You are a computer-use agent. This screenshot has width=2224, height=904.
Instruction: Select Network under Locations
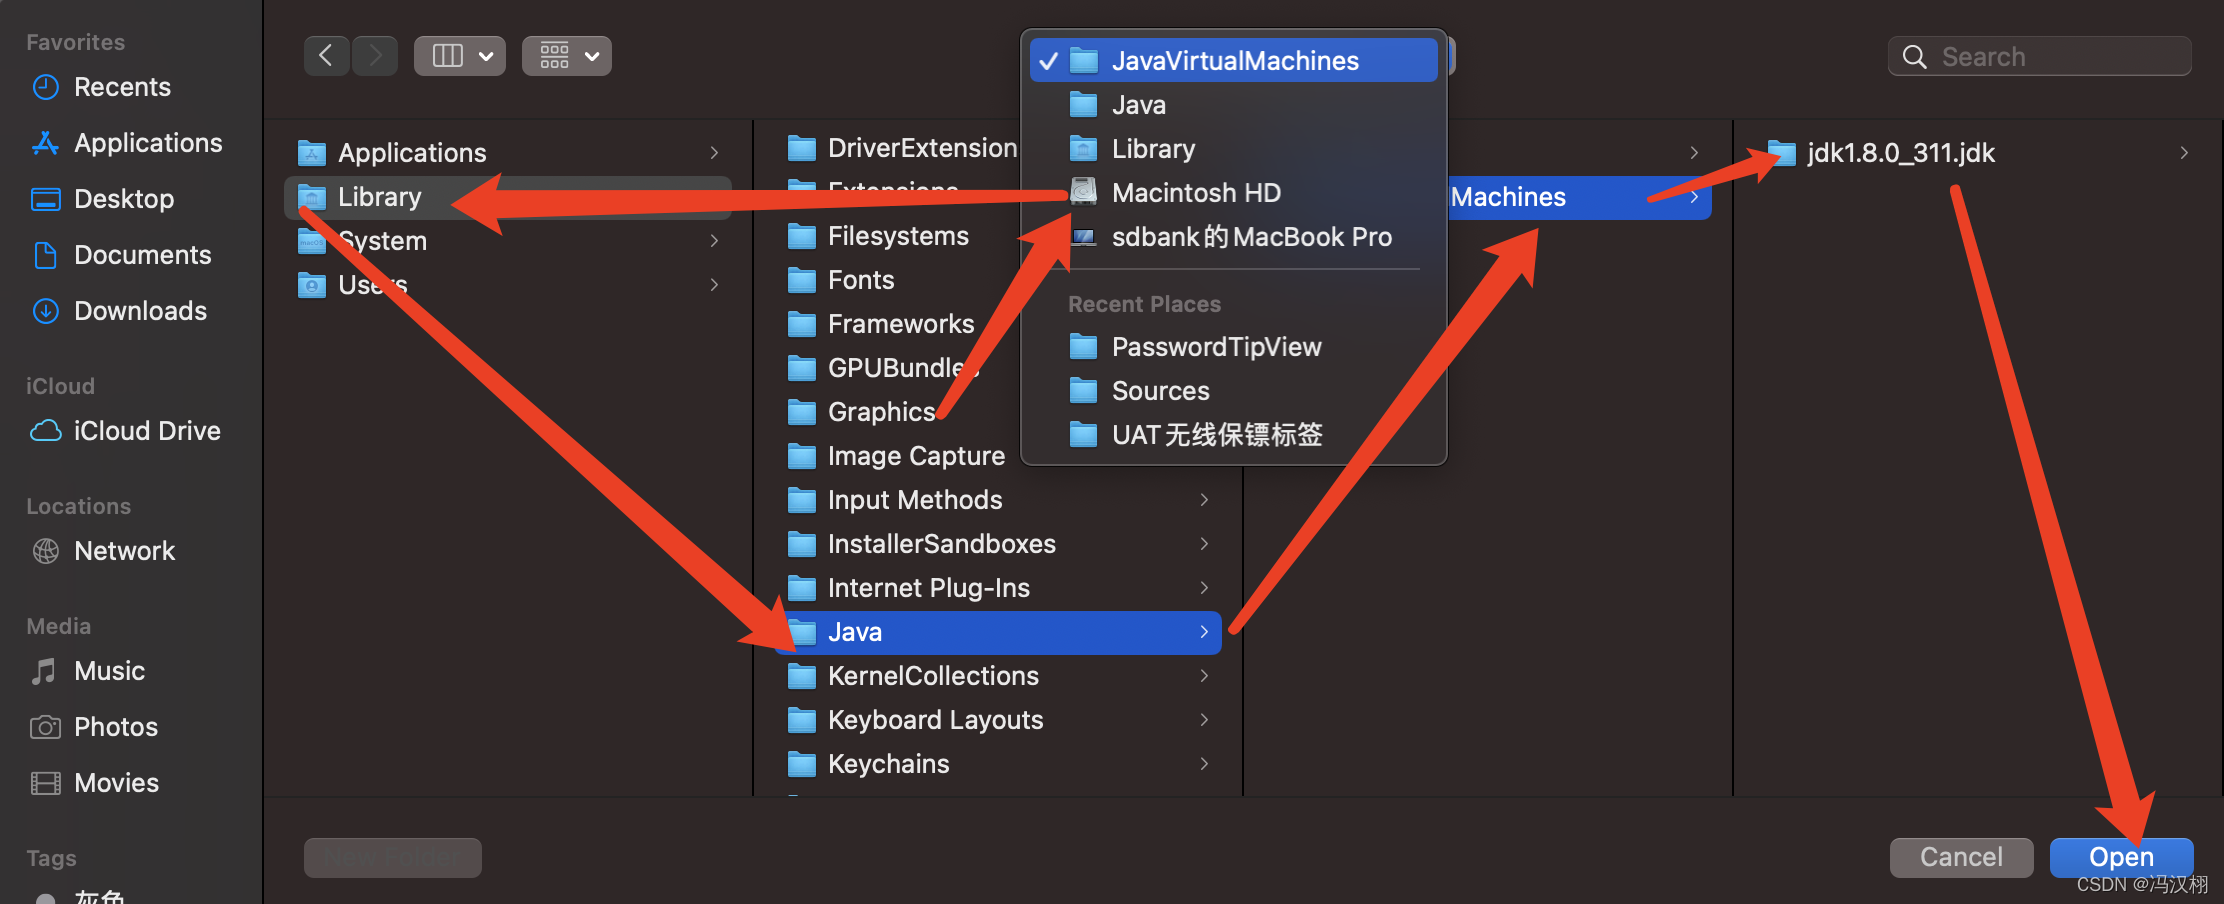[124, 551]
